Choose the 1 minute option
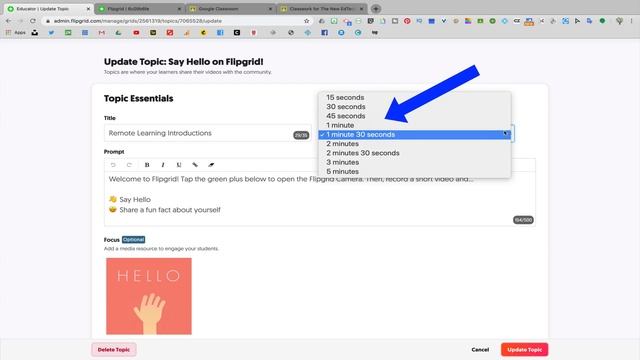Screen dimensions: 640x360 pos(414,125)
